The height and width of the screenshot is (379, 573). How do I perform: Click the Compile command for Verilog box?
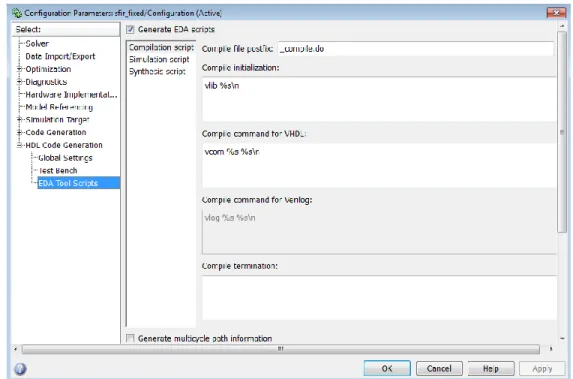(379, 231)
